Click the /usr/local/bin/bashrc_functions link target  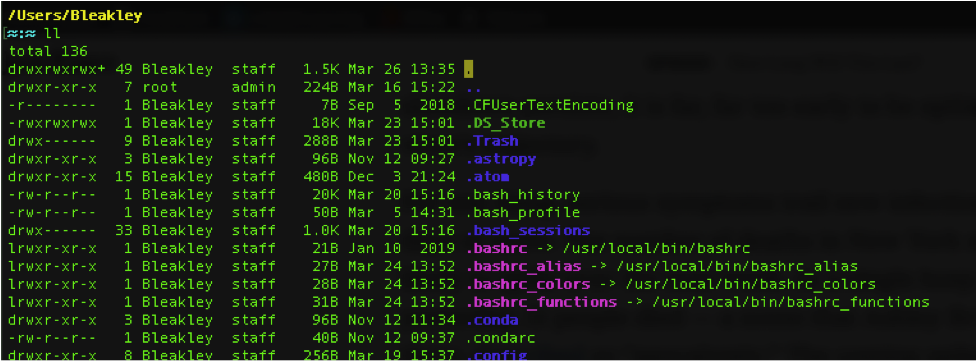point(791,302)
